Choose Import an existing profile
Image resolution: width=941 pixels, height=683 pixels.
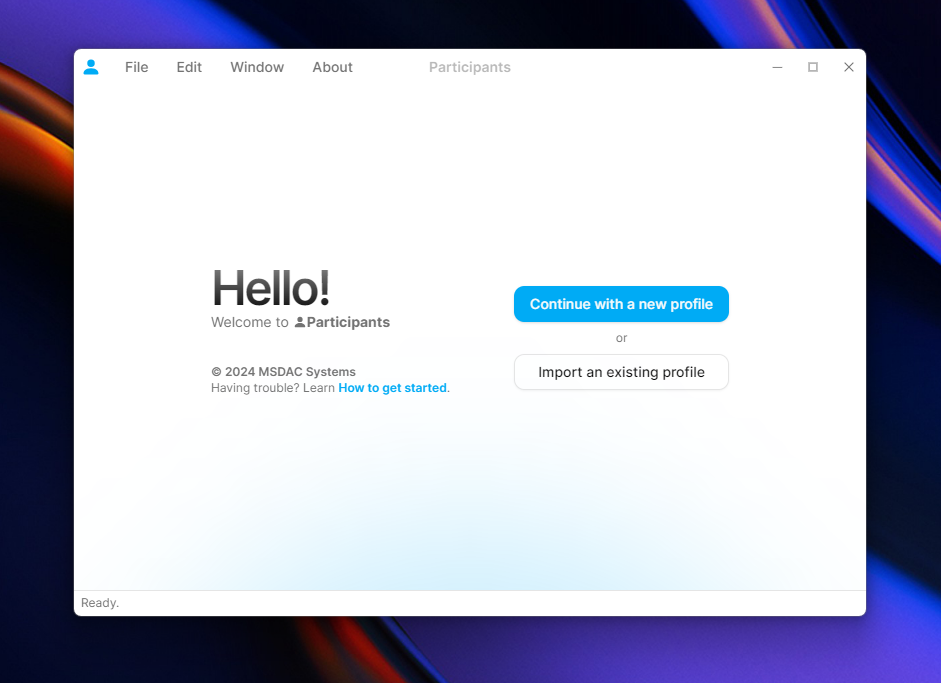pyautogui.click(x=621, y=372)
